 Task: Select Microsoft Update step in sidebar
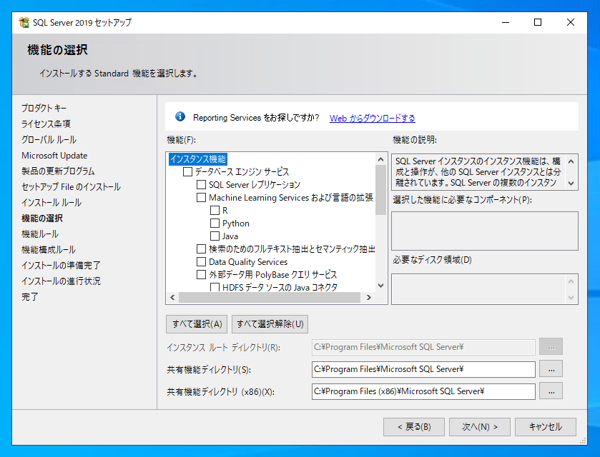coord(54,155)
